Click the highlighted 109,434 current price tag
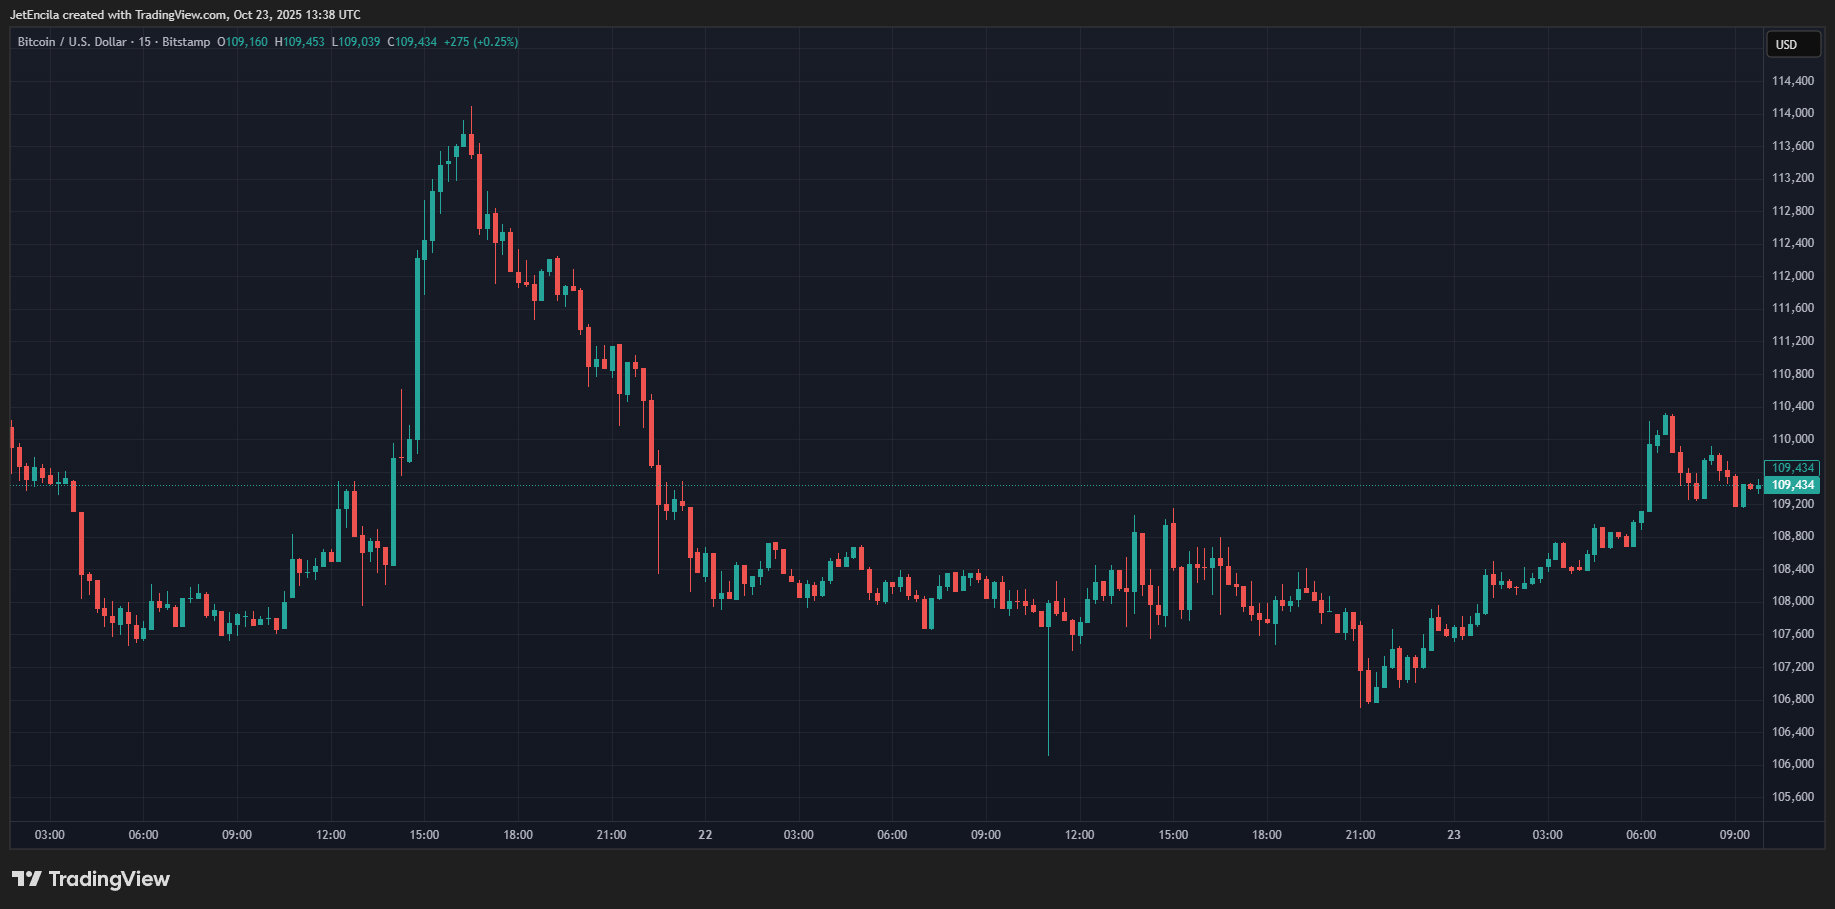 (1792, 485)
